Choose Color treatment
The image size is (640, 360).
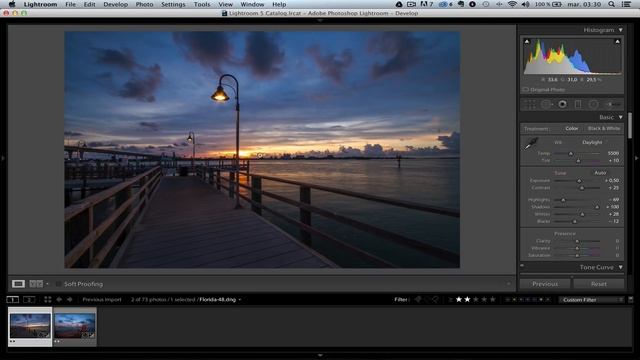571,129
